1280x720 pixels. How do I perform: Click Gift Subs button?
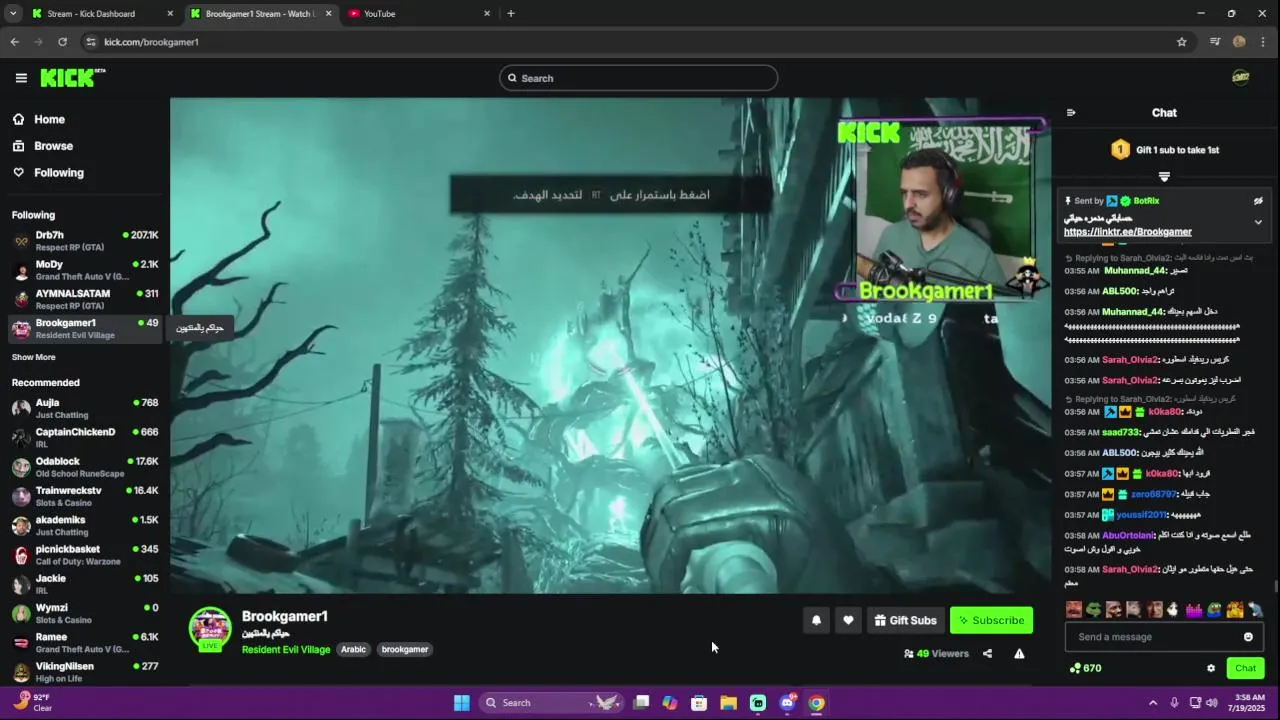point(905,620)
